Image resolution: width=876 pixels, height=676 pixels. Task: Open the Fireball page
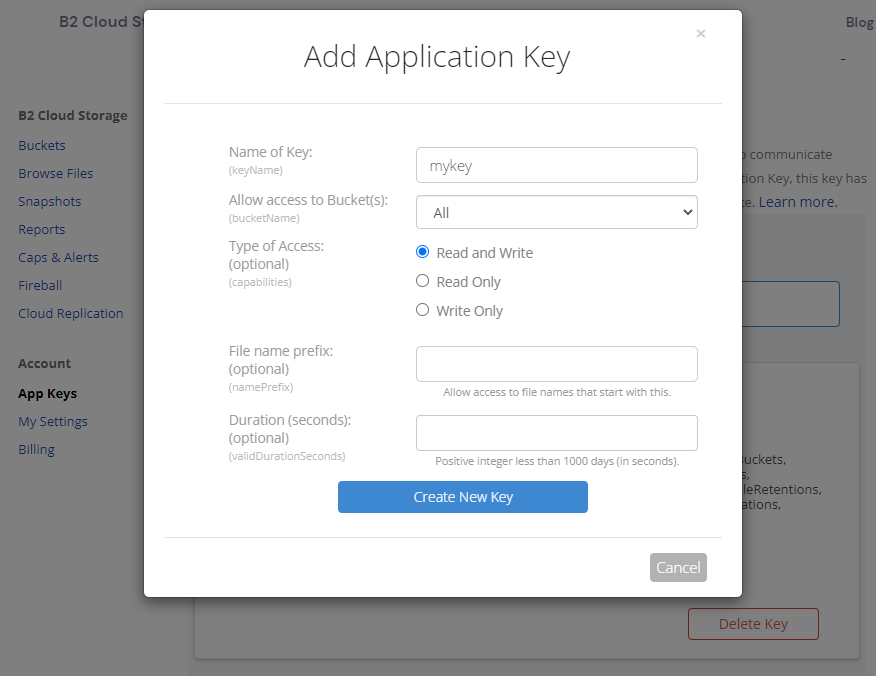(40, 285)
